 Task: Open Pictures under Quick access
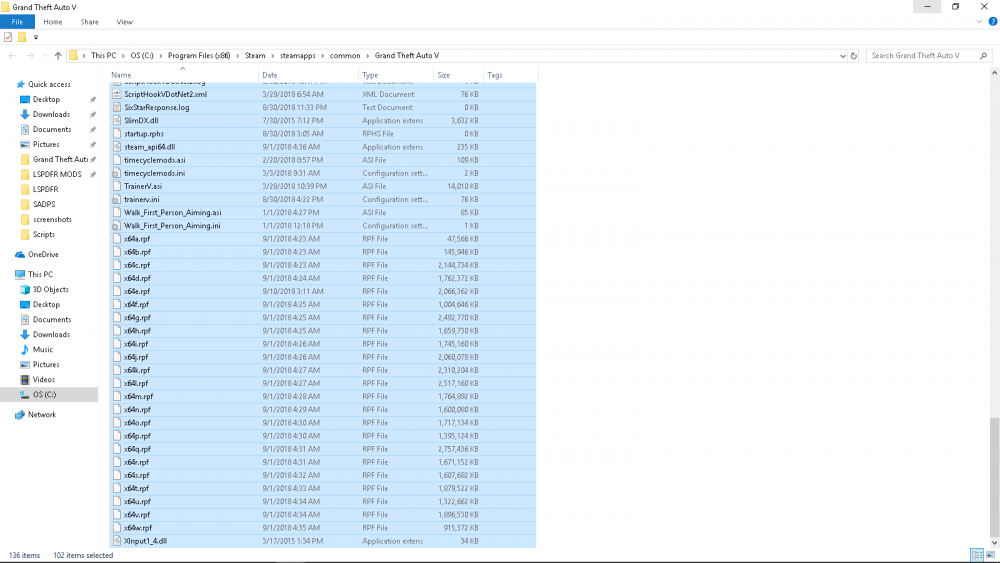(x=46, y=145)
